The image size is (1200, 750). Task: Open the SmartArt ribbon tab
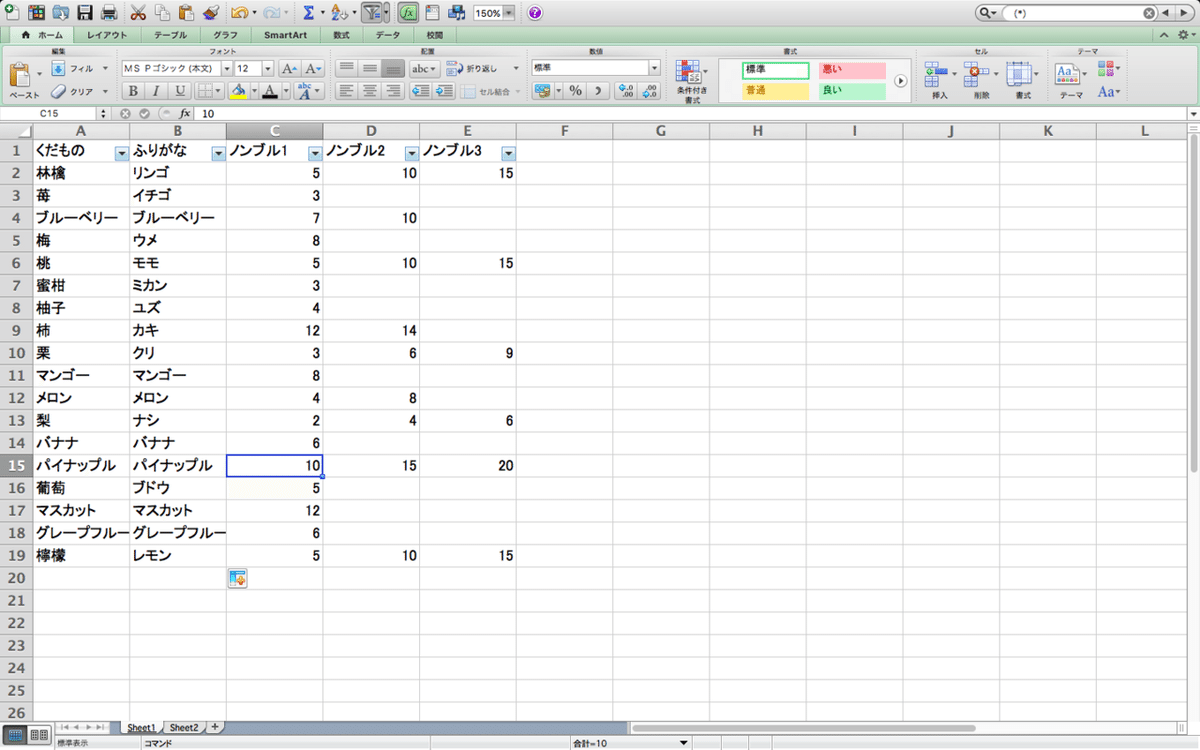click(x=285, y=35)
